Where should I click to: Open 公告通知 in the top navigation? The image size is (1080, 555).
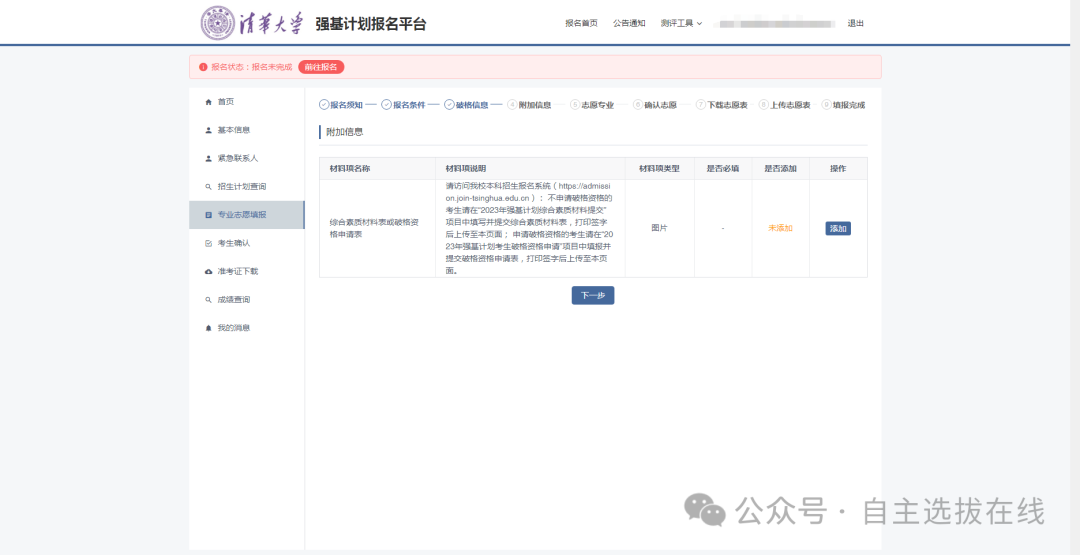pos(629,23)
